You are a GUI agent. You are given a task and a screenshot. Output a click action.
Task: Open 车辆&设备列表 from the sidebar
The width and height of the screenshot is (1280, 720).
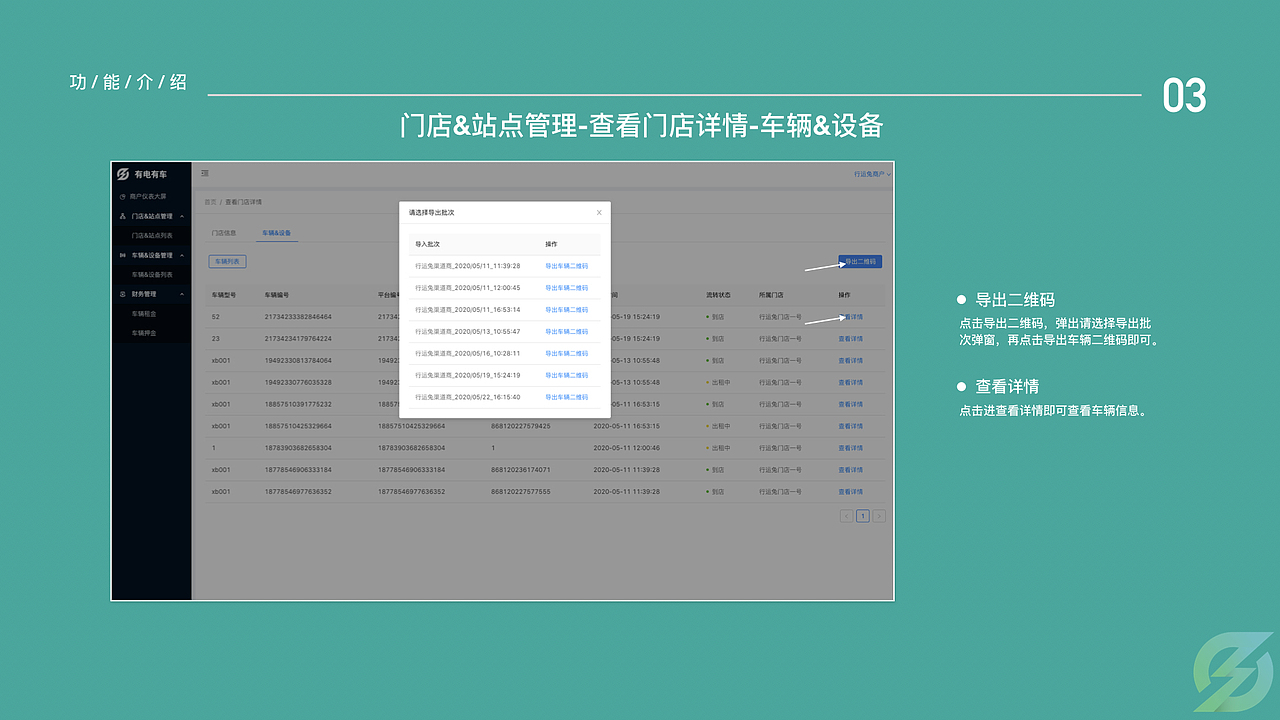152,274
